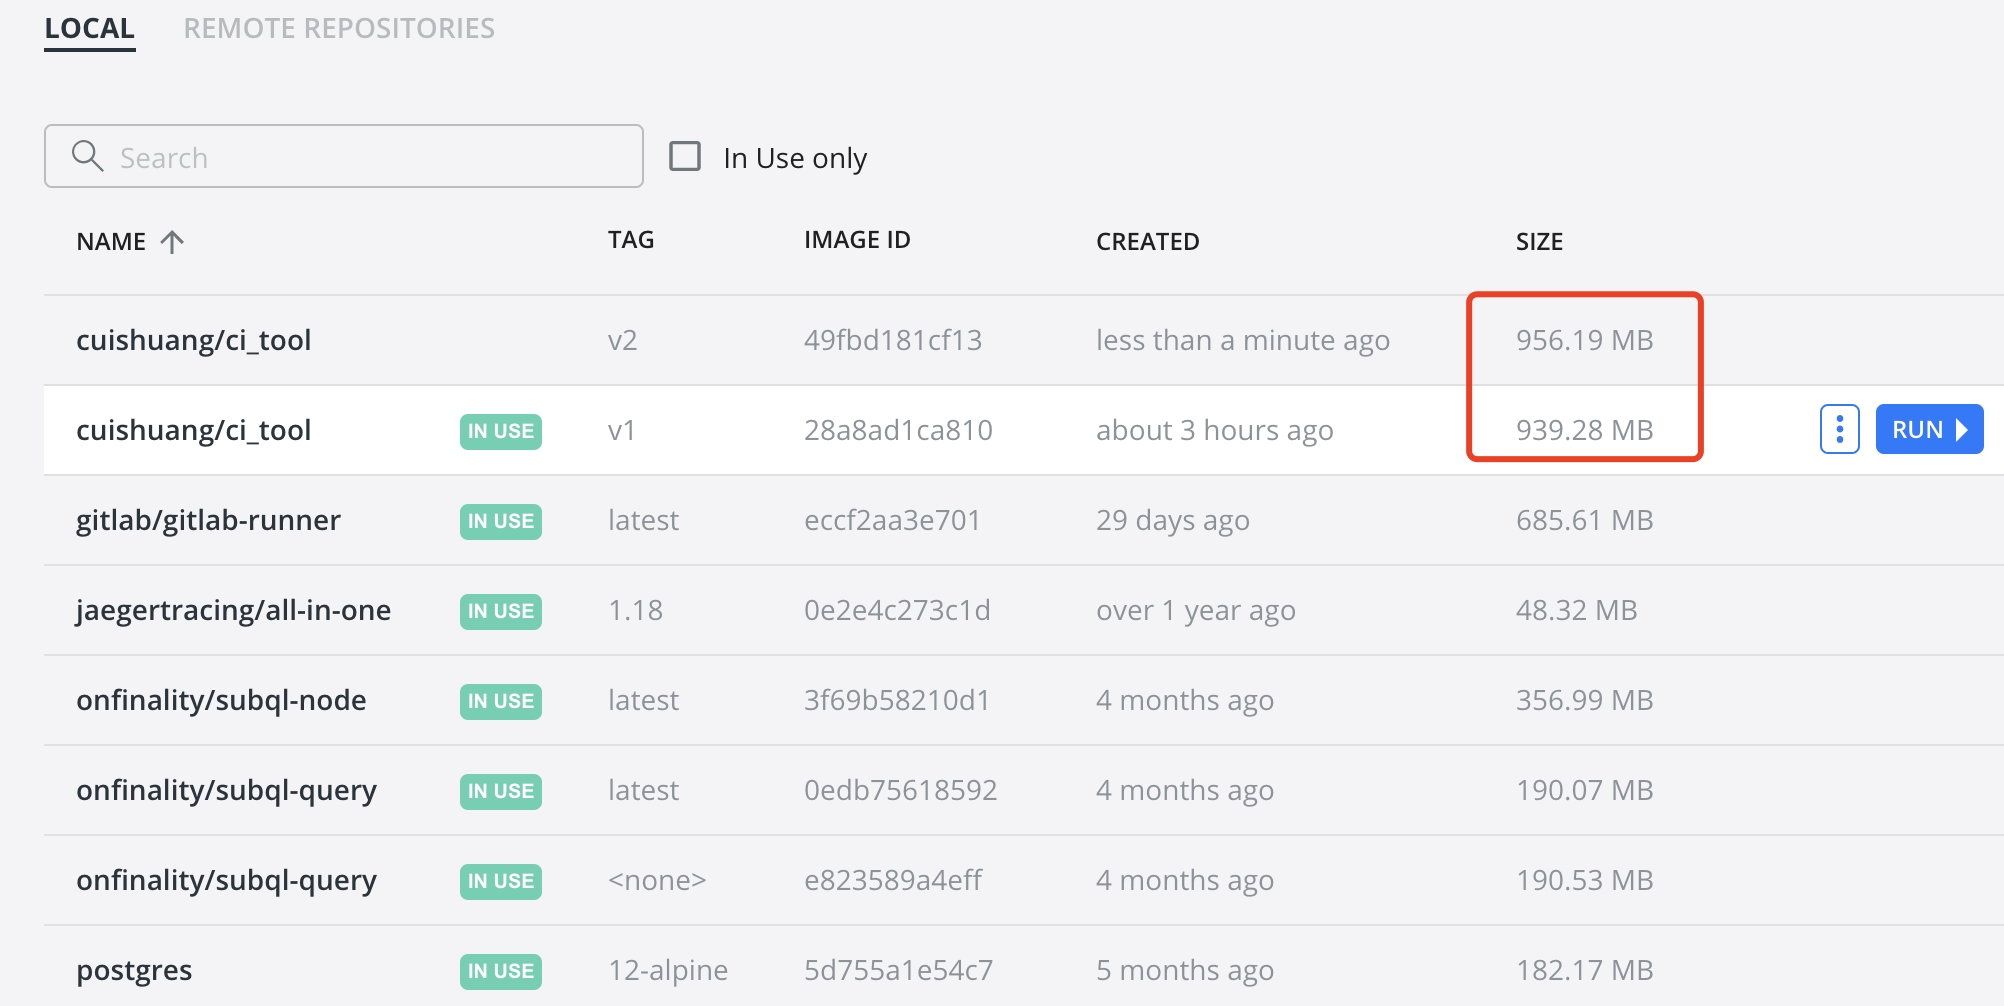The image size is (2004, 1006).
Task: Click IN USE badge on cuishuang/ci_tool v1
Action: 500,431
